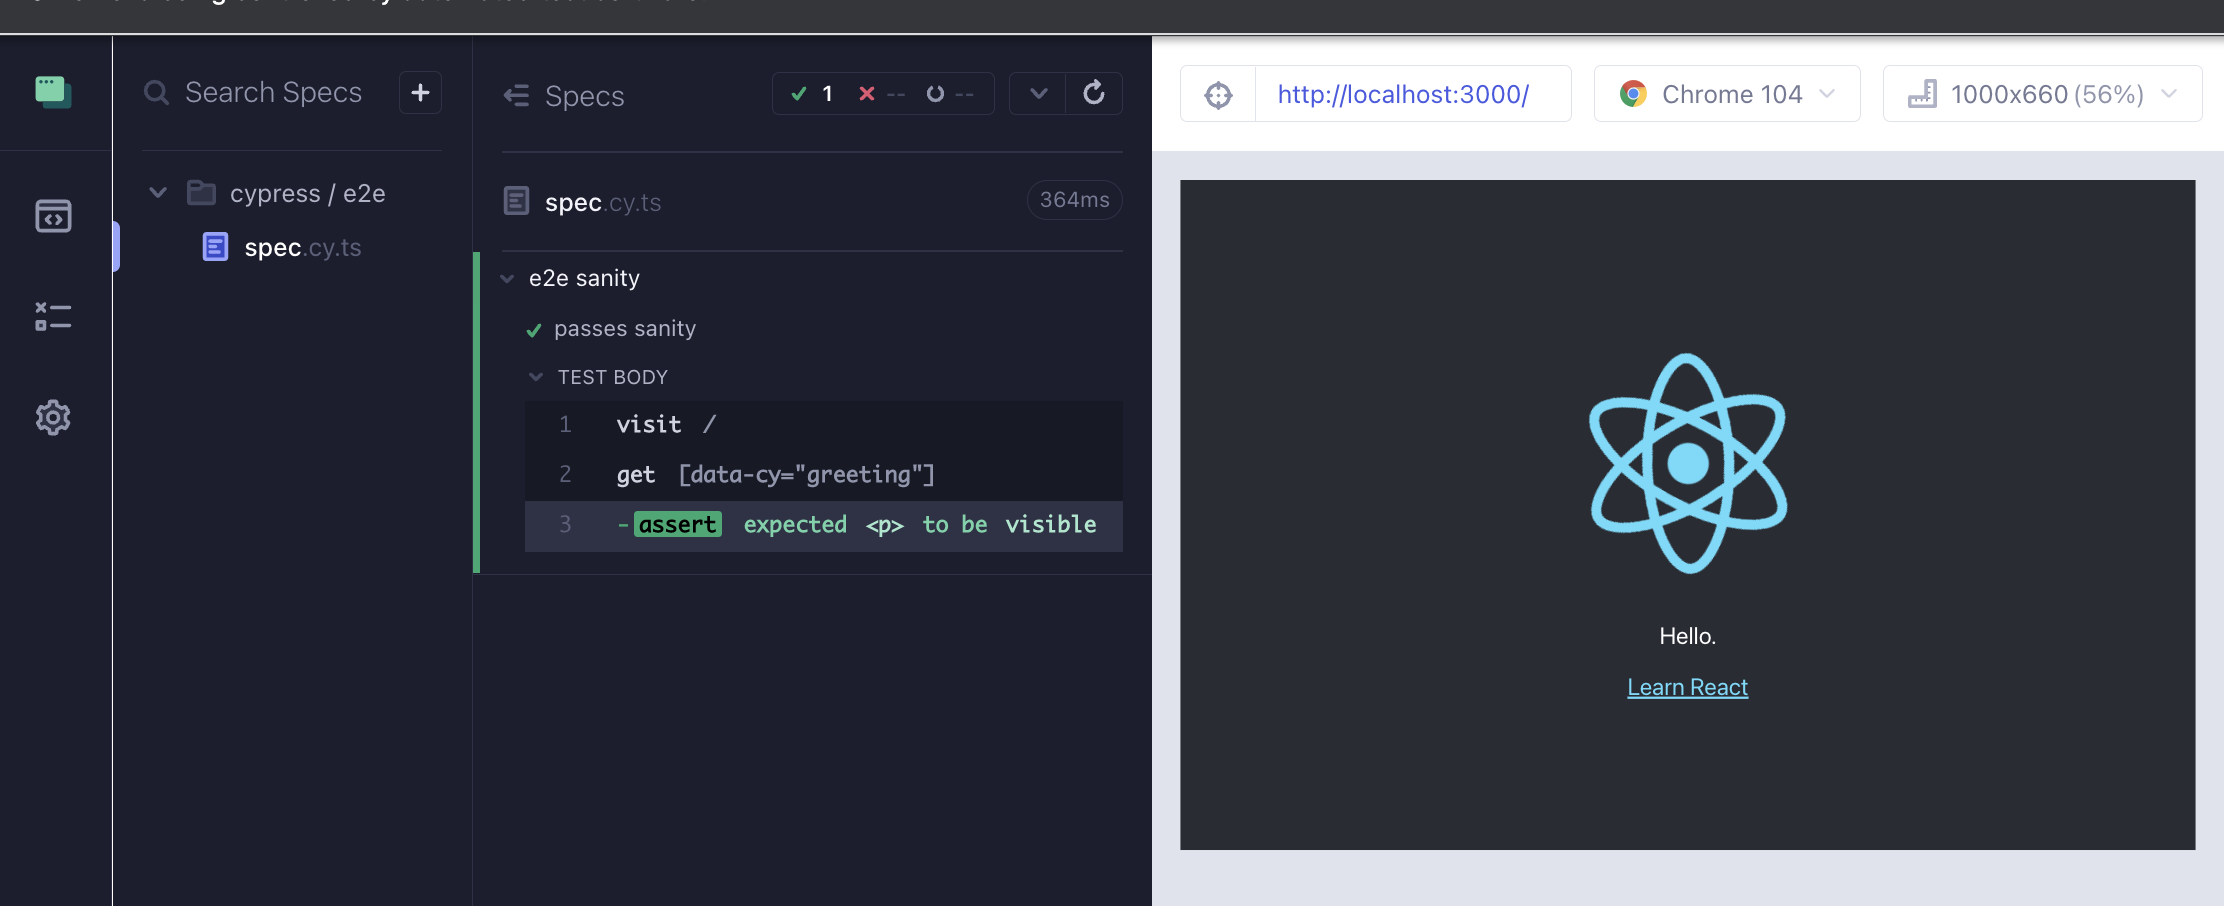Focus the Search Specs input field
Image resolution: width=2224 pixels, height=906 pixels.
pyautogui.click(x=273, y=93)
